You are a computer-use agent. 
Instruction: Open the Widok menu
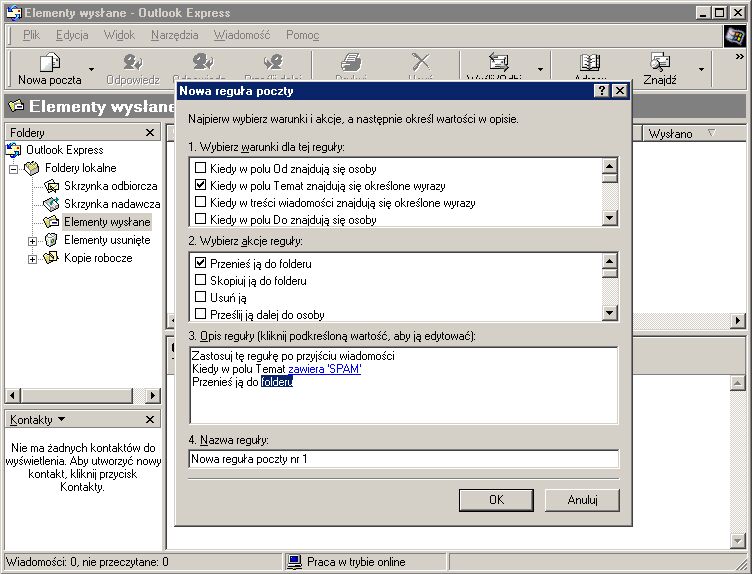click(x=119, y=35)
